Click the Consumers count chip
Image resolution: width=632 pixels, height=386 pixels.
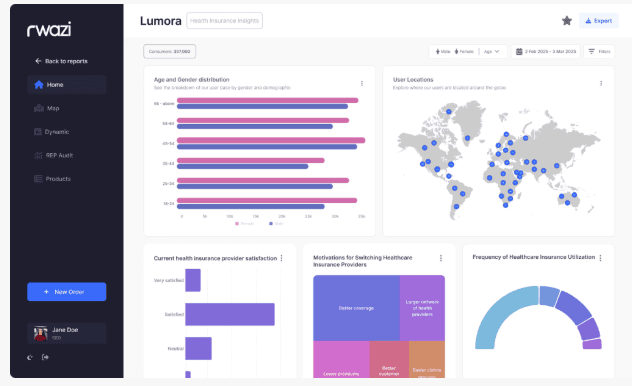tap(169, 52)
